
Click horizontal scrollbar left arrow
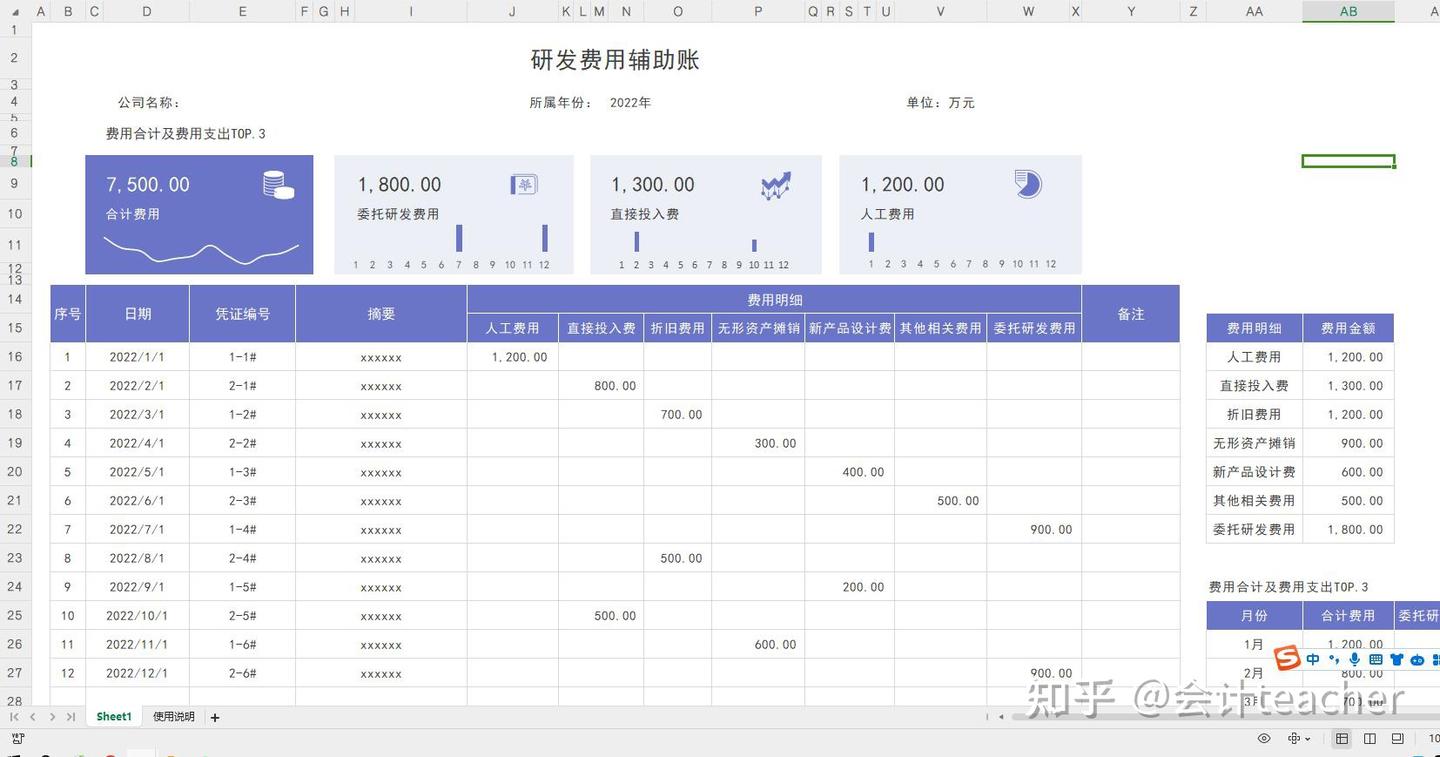[1001, 717]
